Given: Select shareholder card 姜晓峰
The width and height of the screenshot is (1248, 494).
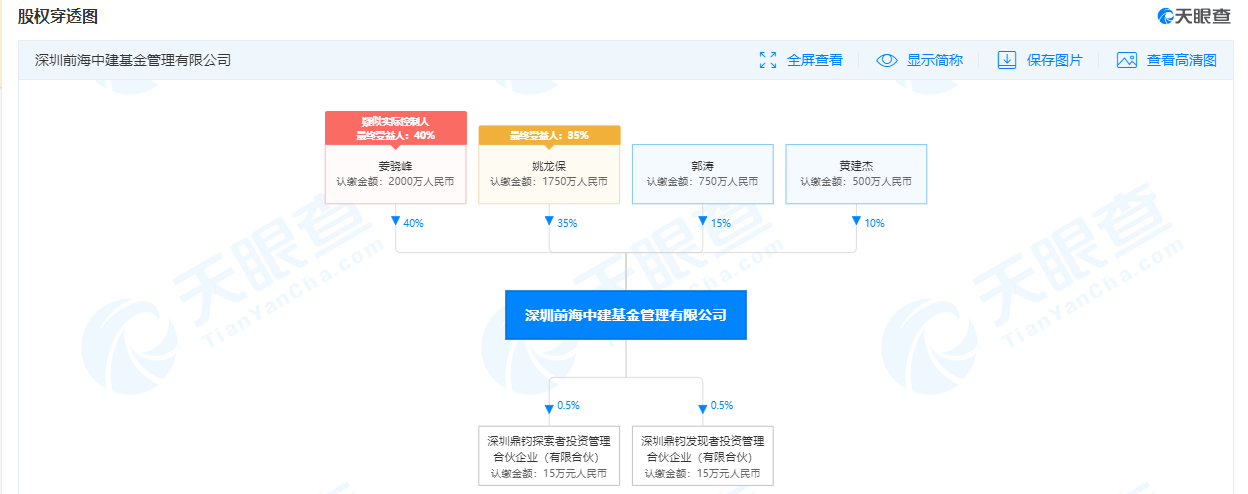Looking at the screenshot, I should pyautogui.click(x=396, y=174).
